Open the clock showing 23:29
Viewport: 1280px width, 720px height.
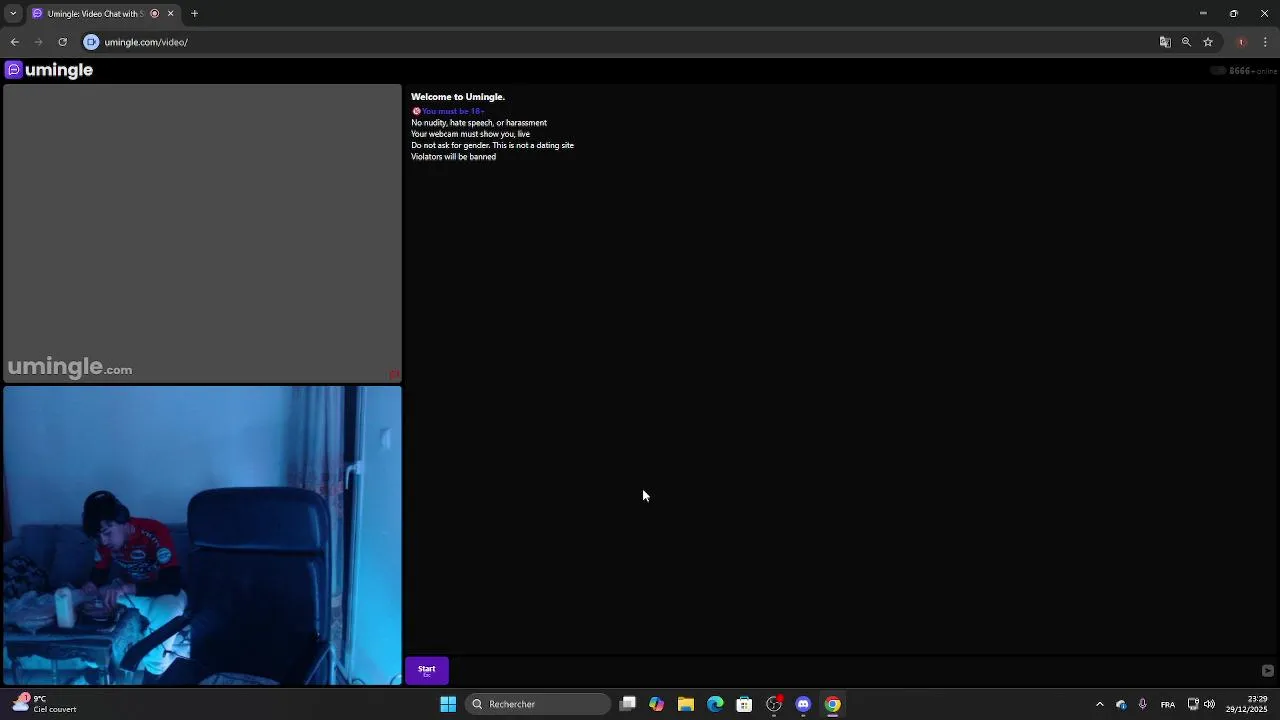(1247, 704)
